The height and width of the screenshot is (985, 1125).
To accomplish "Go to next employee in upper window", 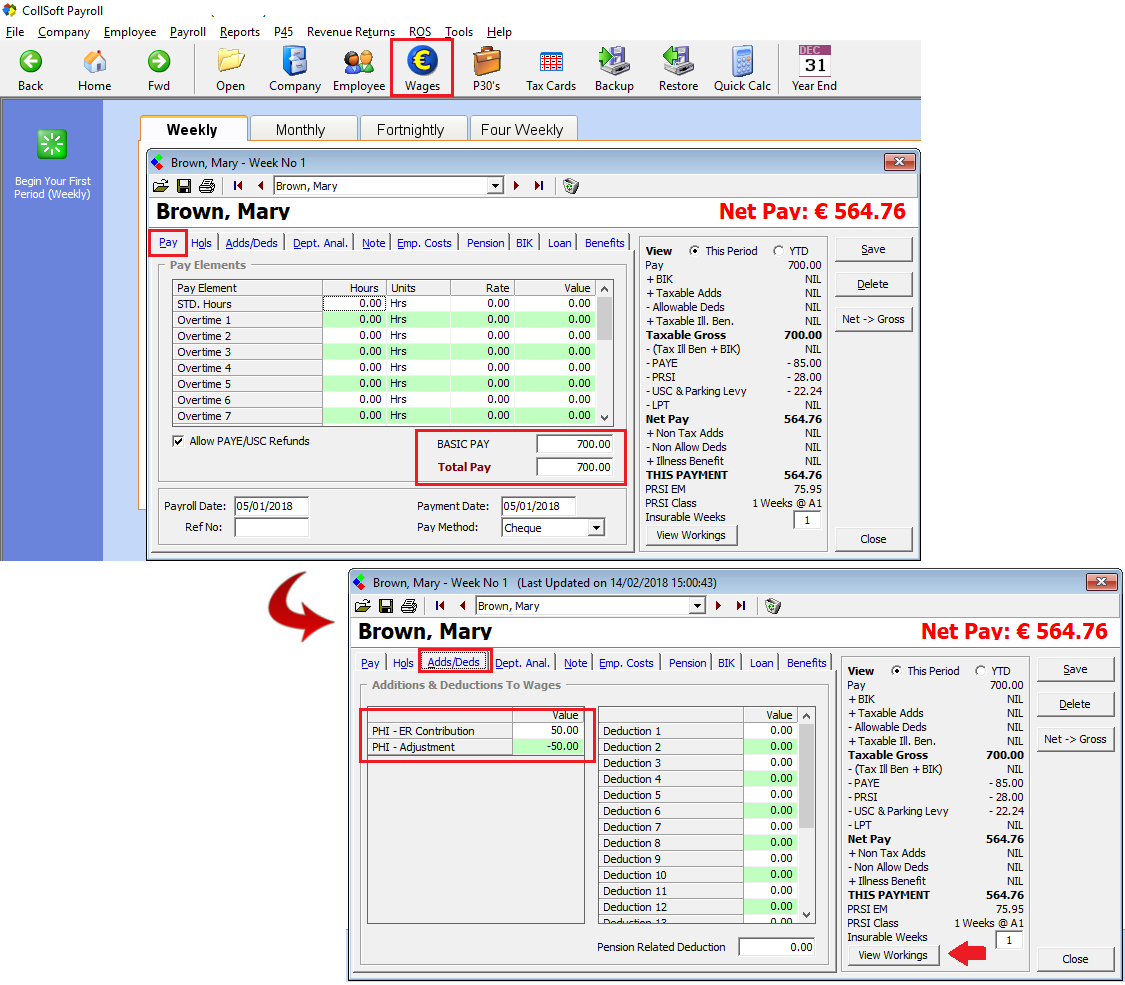I will [x=516, y=186].
